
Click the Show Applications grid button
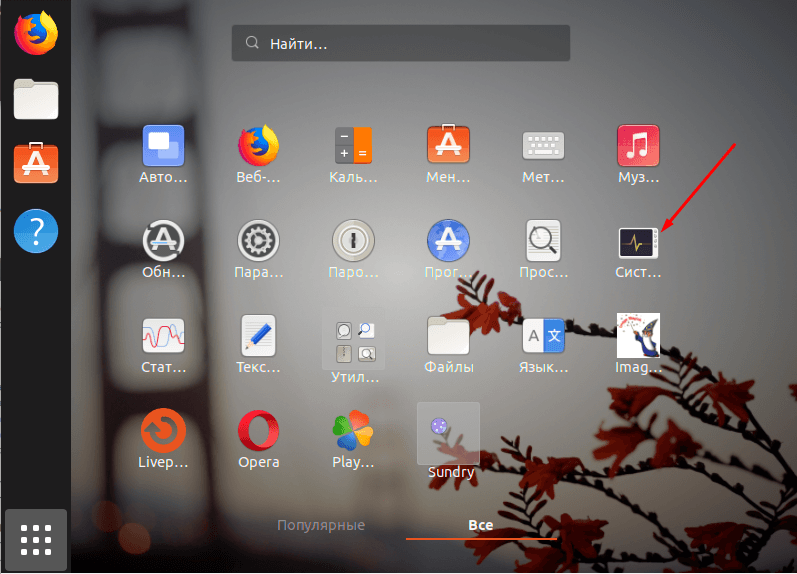pos(36,540)
